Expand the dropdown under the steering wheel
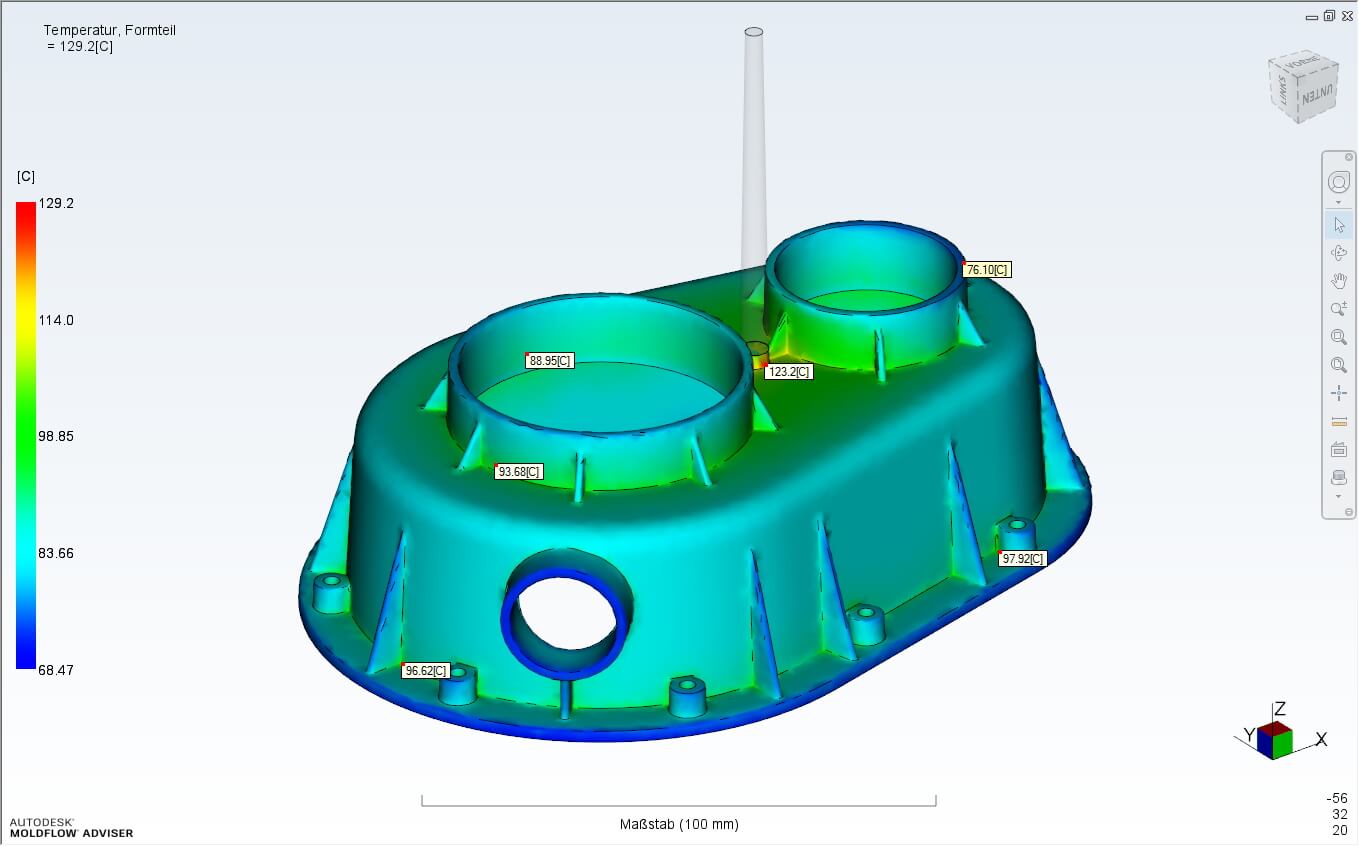Screen dimensions: 1359x846 click(x=1338, y=203)
